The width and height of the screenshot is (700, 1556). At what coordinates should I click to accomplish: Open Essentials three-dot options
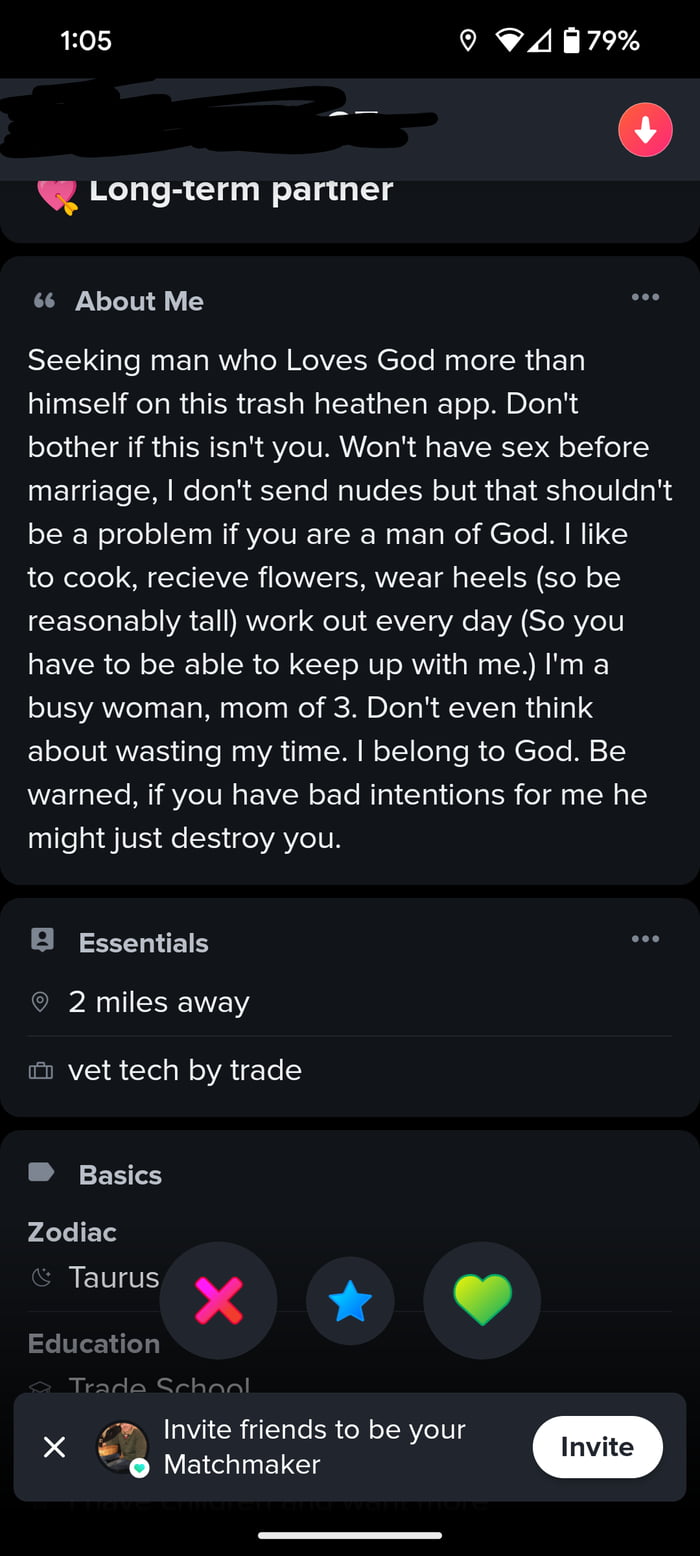645,939
